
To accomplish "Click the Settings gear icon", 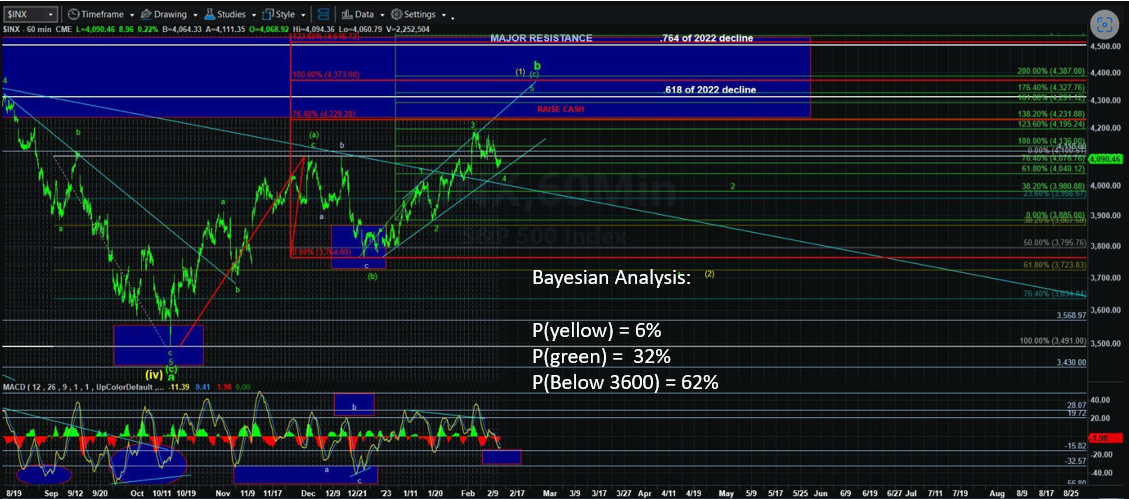I will tap(396, 15).
